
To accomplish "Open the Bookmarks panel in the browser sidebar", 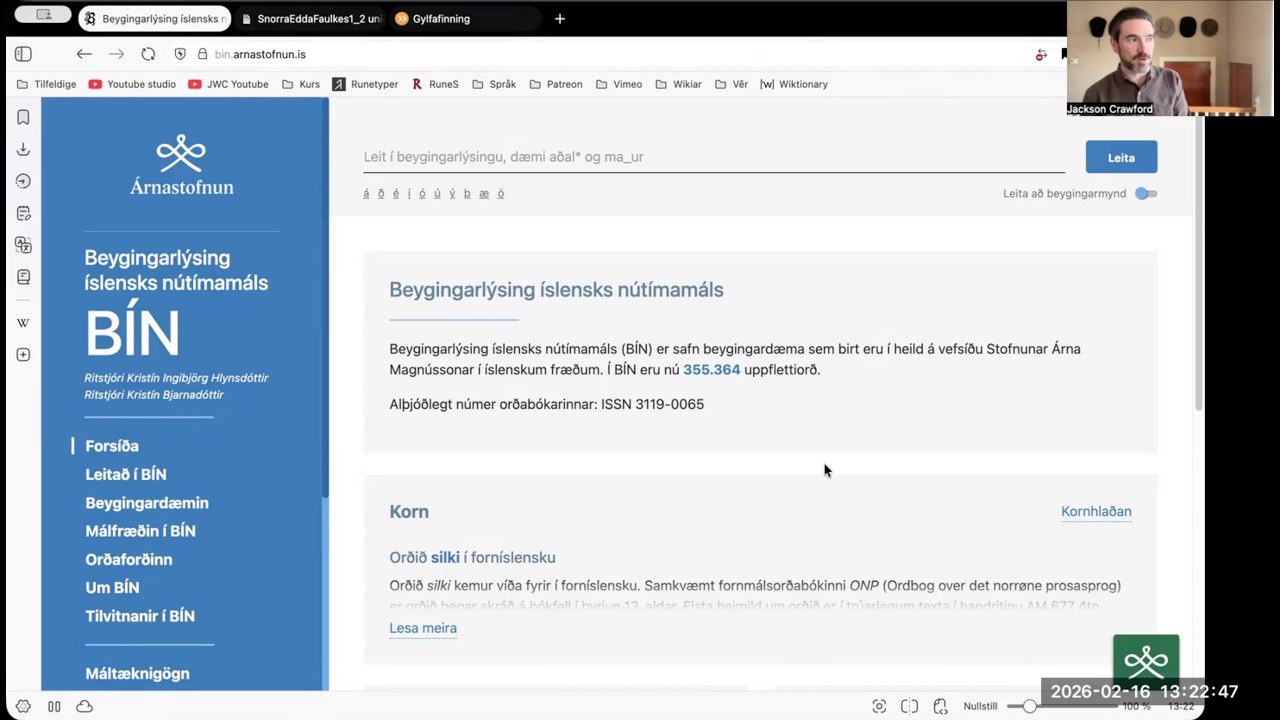I will (23, 117).
